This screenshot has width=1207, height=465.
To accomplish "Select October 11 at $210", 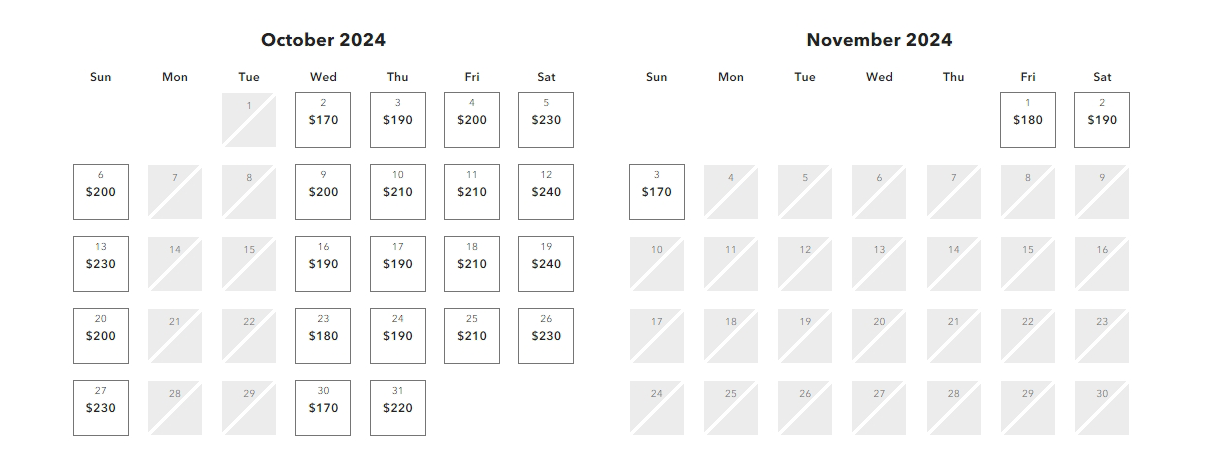I will point(472,192).
